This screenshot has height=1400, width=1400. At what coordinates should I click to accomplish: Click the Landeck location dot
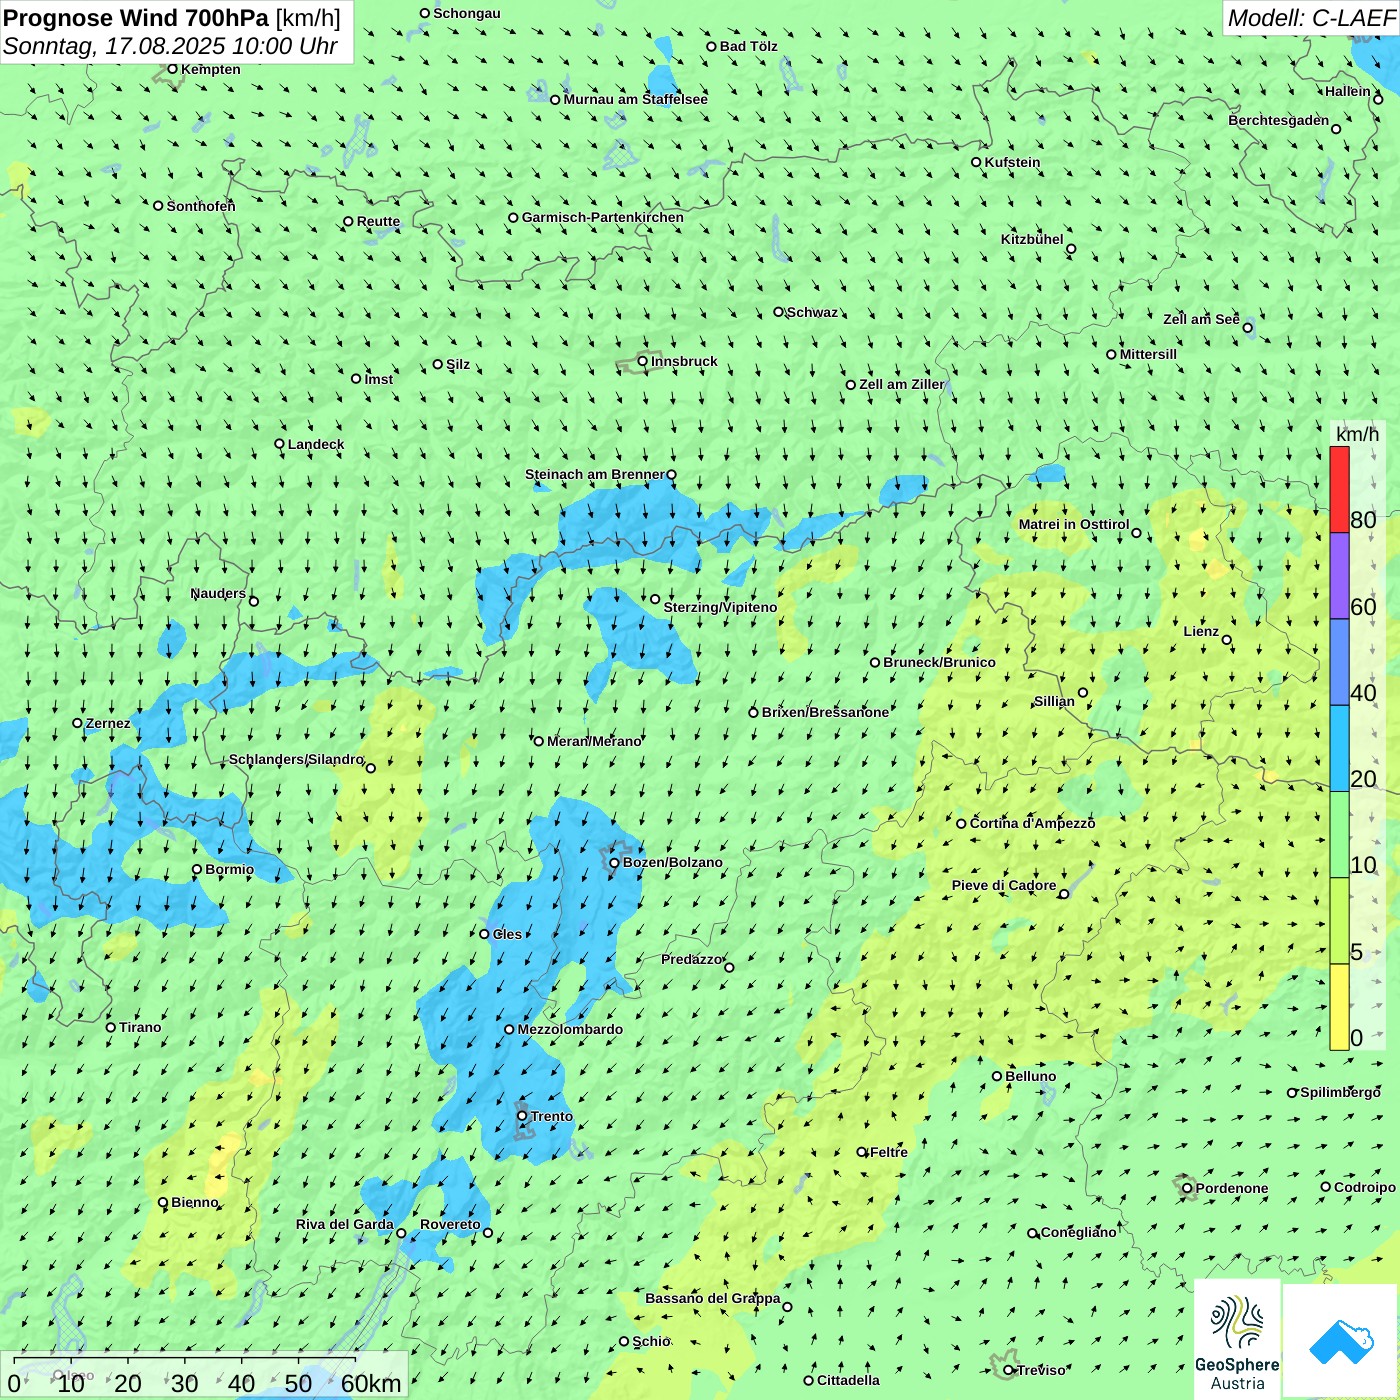279,444
